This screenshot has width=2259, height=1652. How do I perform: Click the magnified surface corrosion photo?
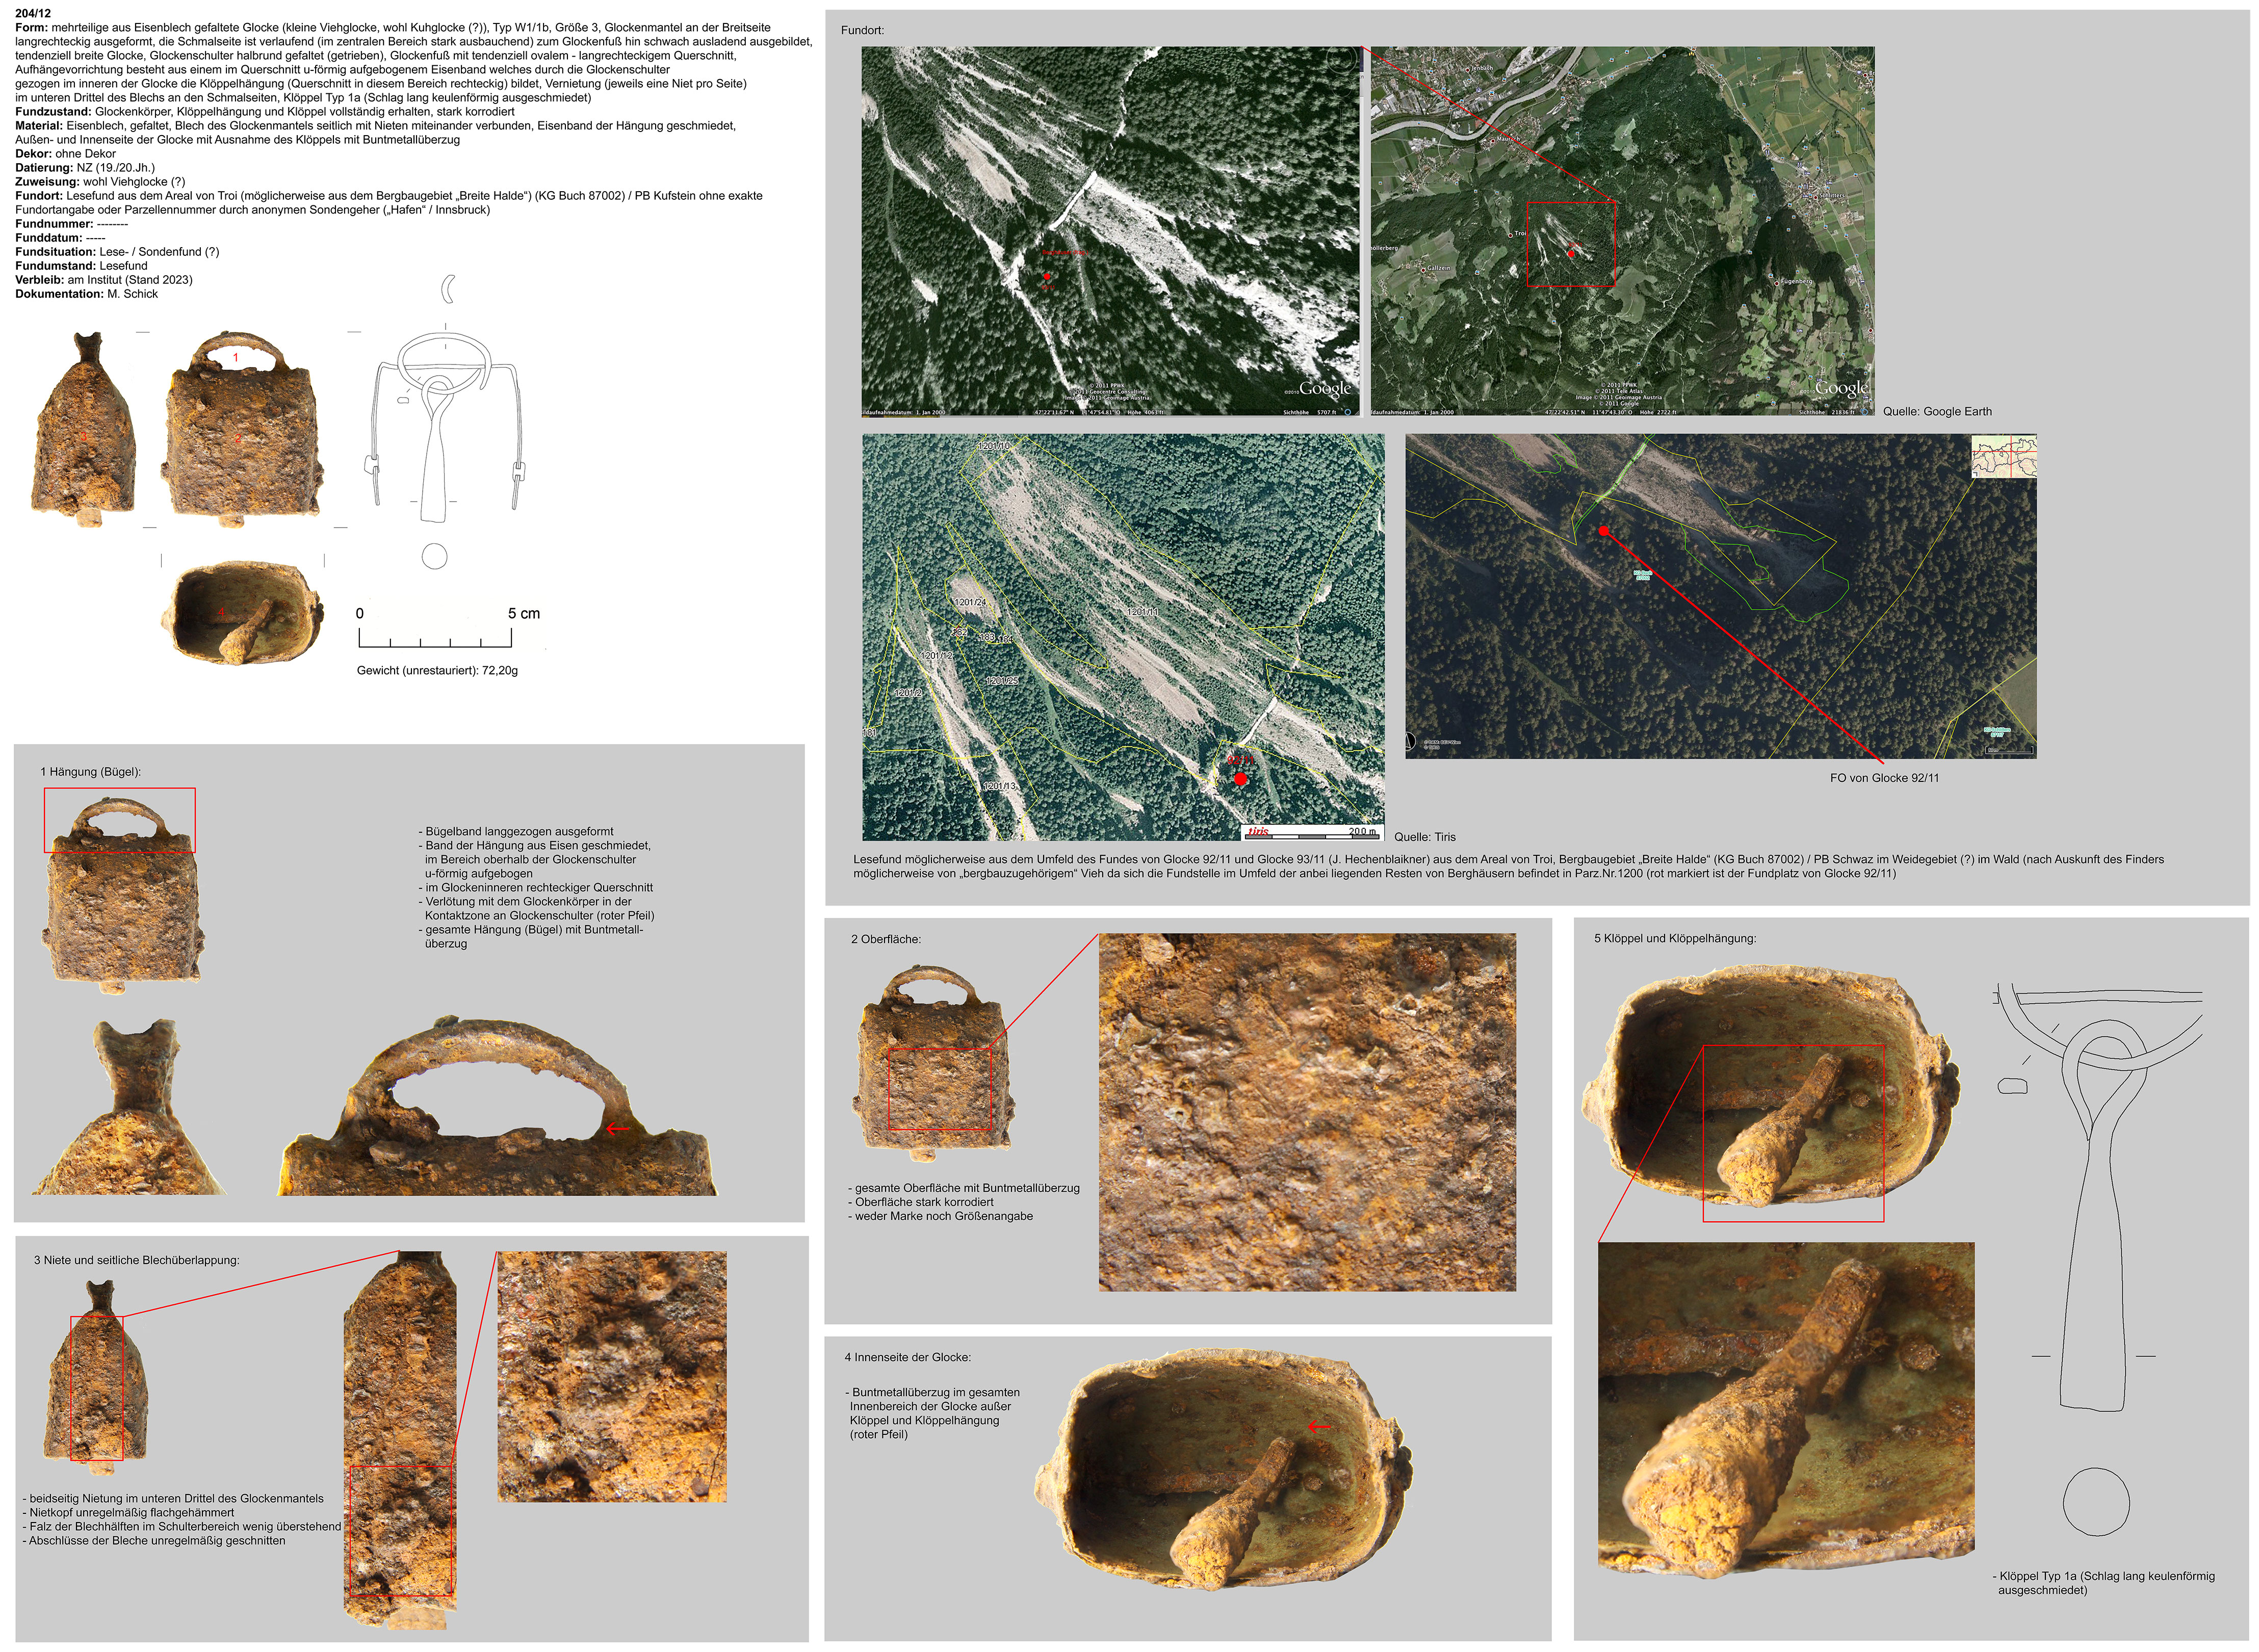coord(1306,1111)
